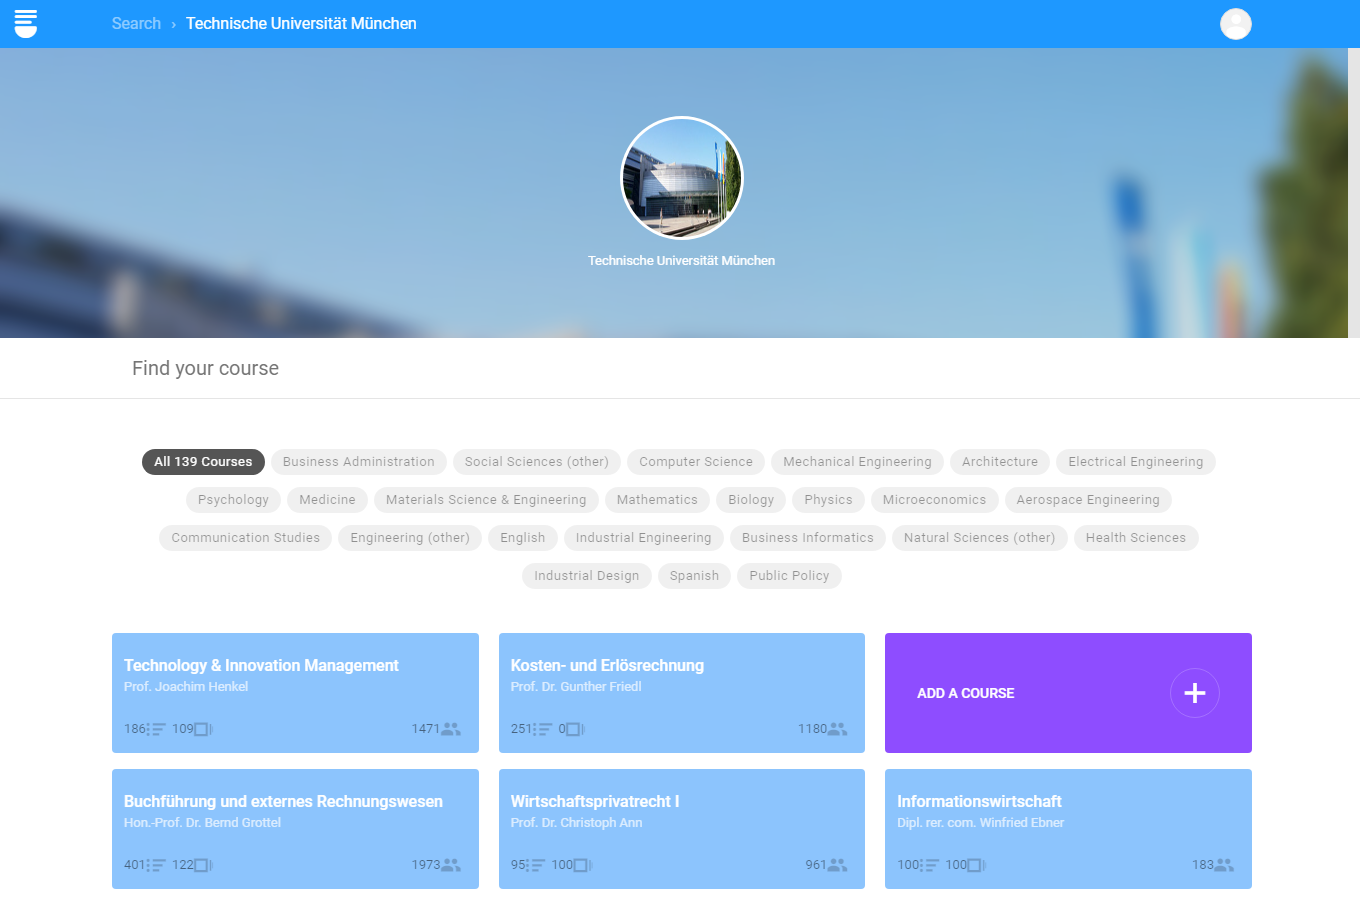This screenshot has height=900, width=1360.
Task: Open the user profile avatar
Action: (x=1236, y=24)
